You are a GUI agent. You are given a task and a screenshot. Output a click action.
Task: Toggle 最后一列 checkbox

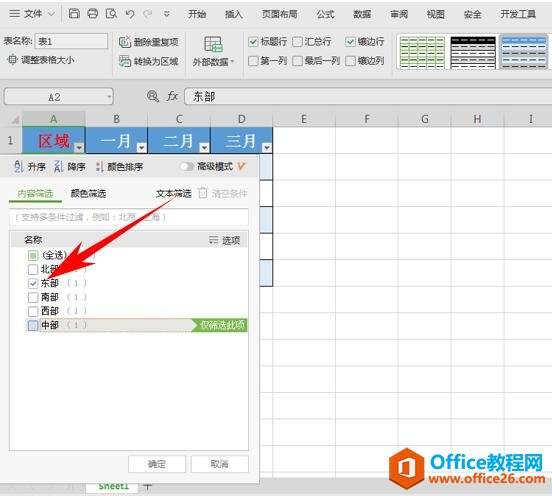(297, 61)
